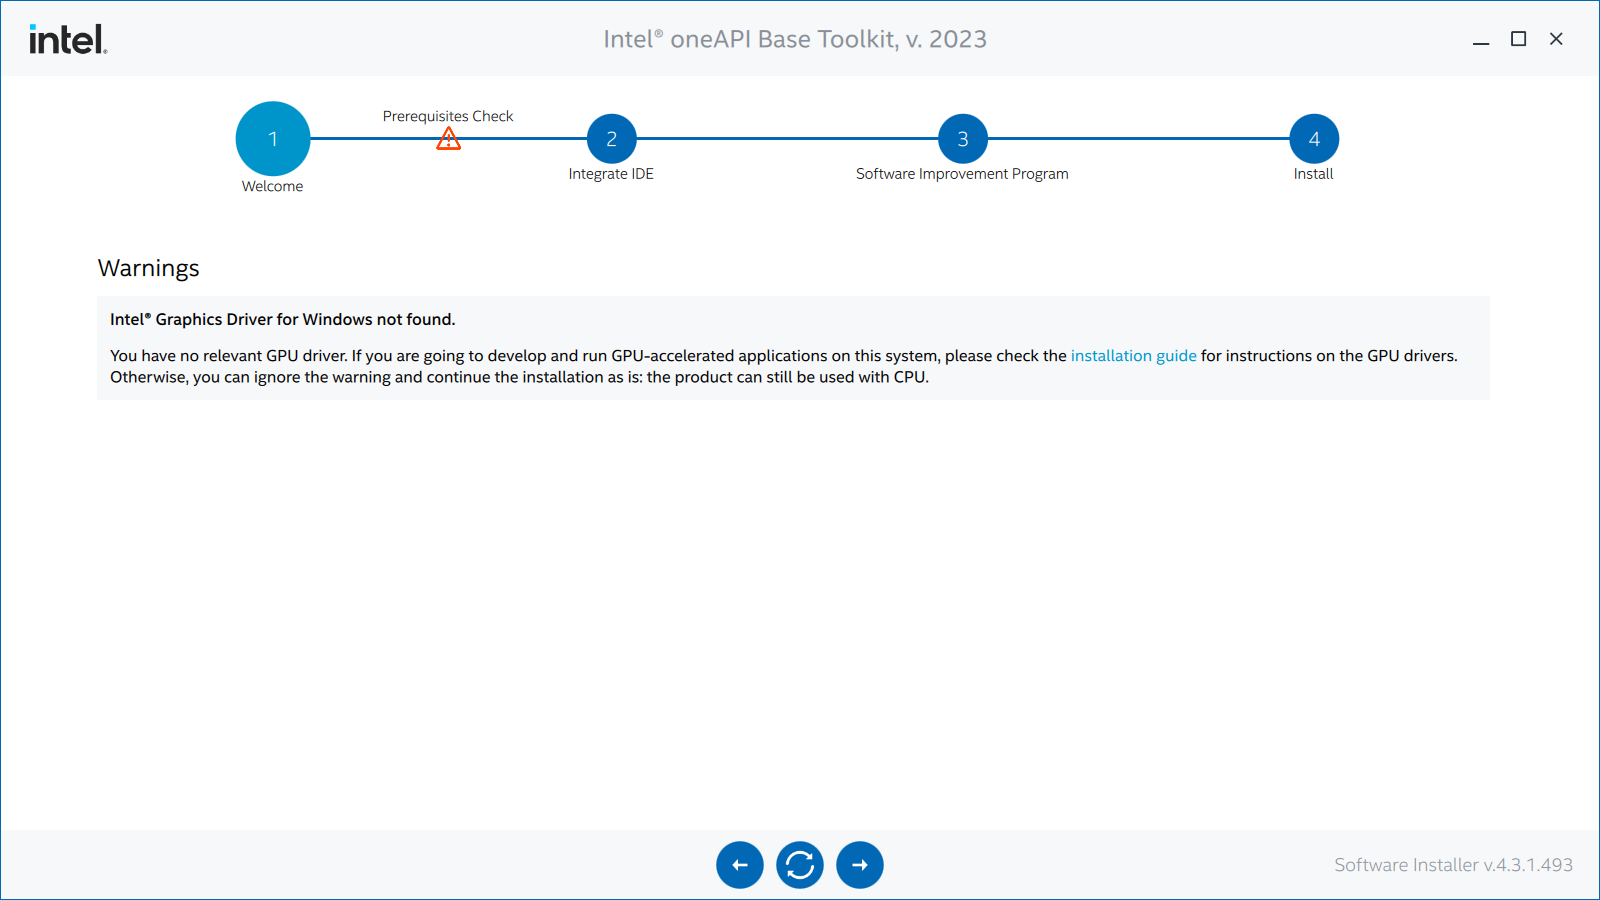Screen dimensions: 1600x900
Task: Click the Prerequisites Check label
Action: click(448, 116)
